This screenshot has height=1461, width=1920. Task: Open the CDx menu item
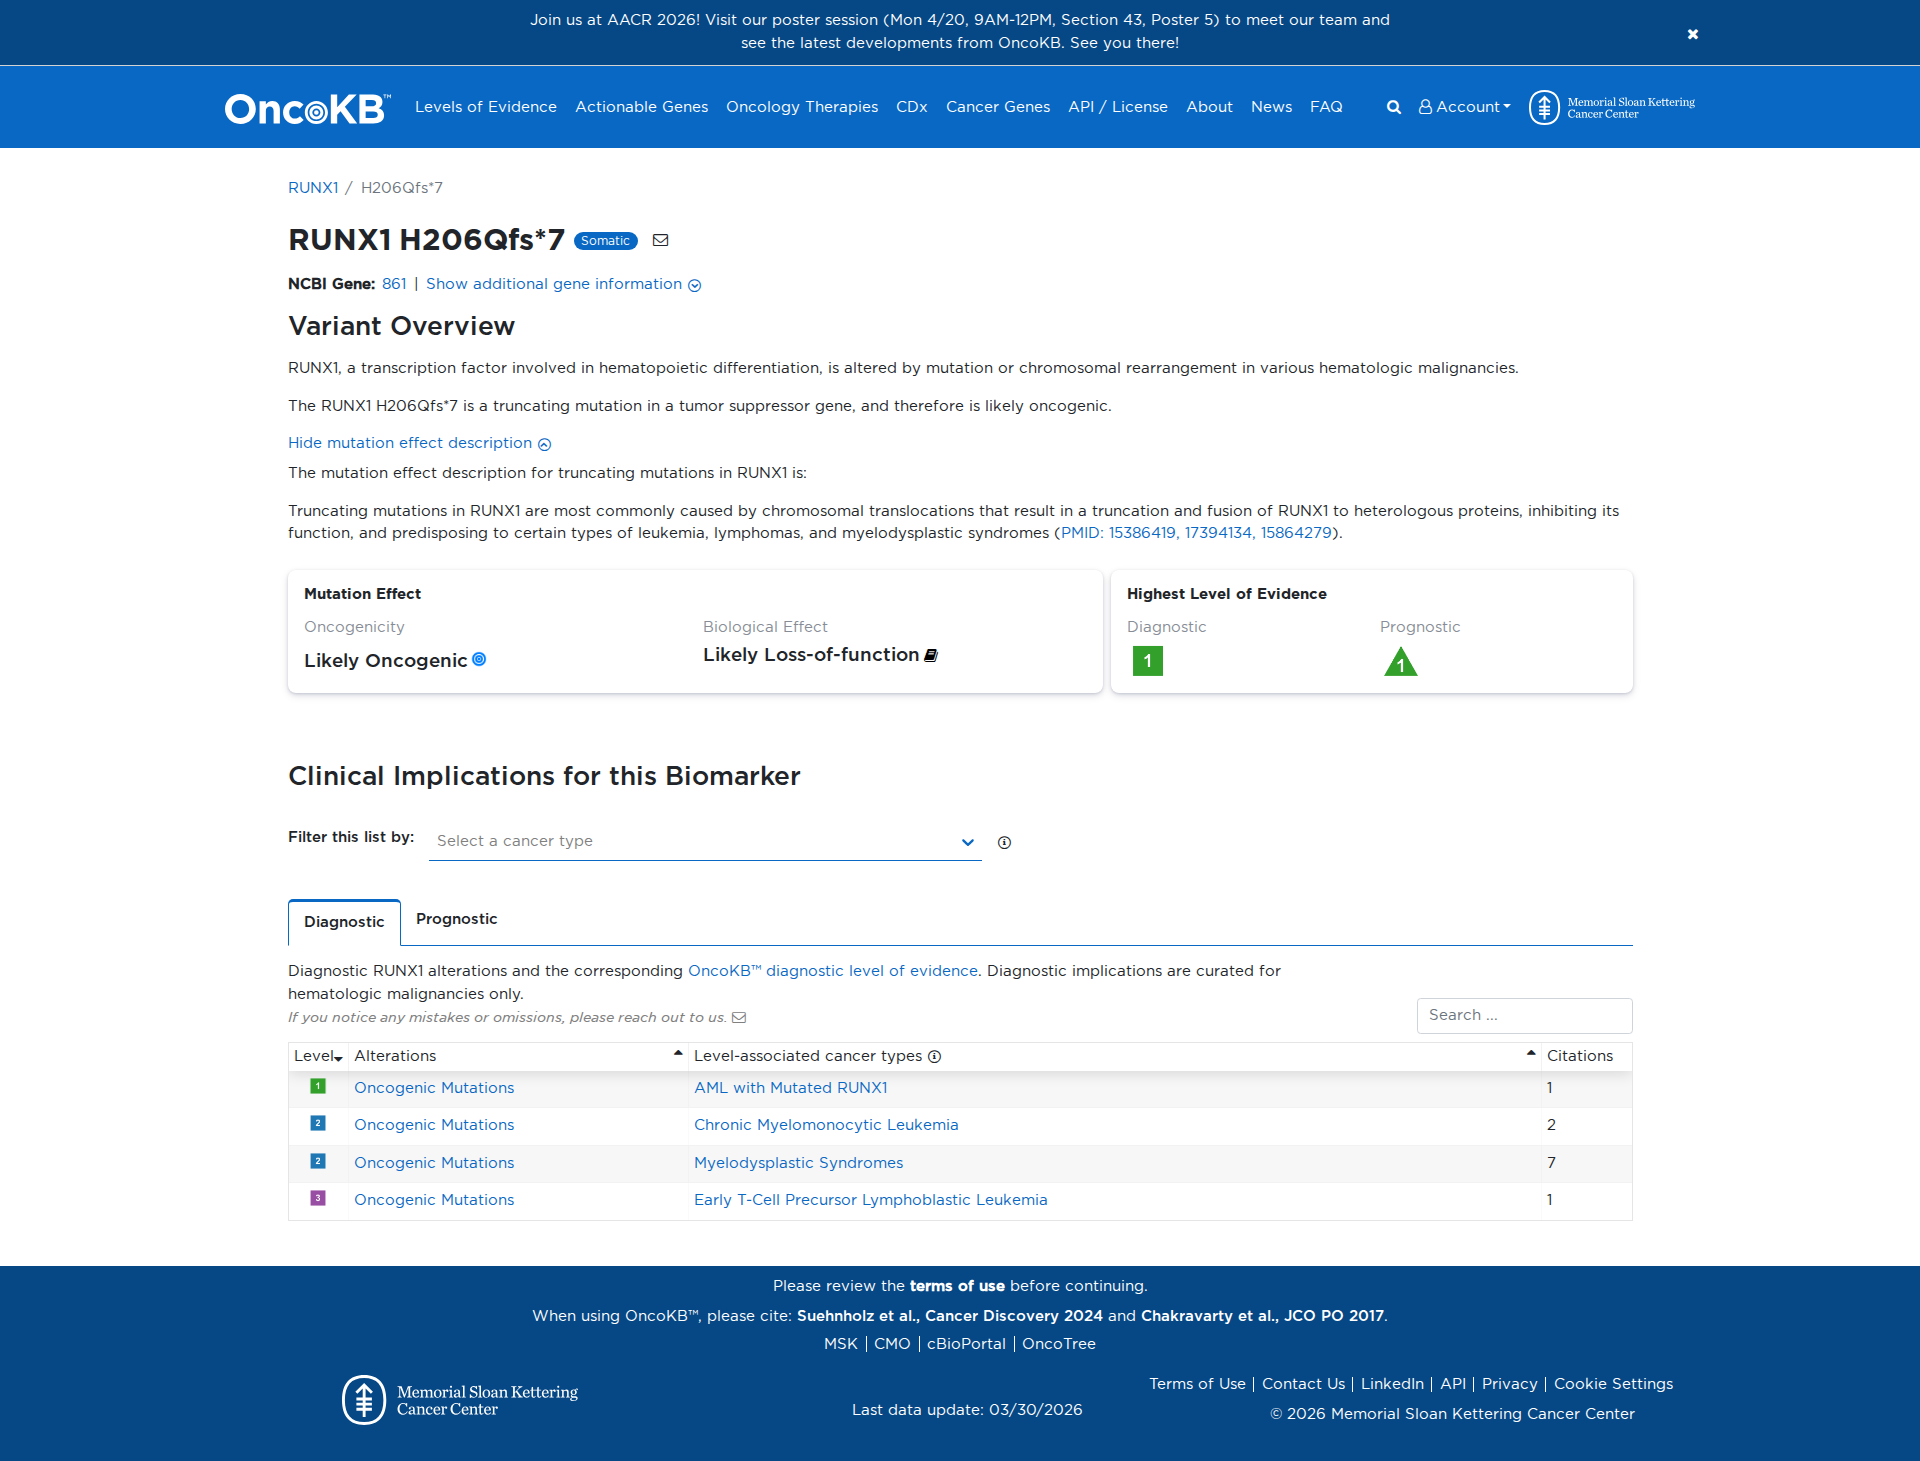click(x=912, y=107)
